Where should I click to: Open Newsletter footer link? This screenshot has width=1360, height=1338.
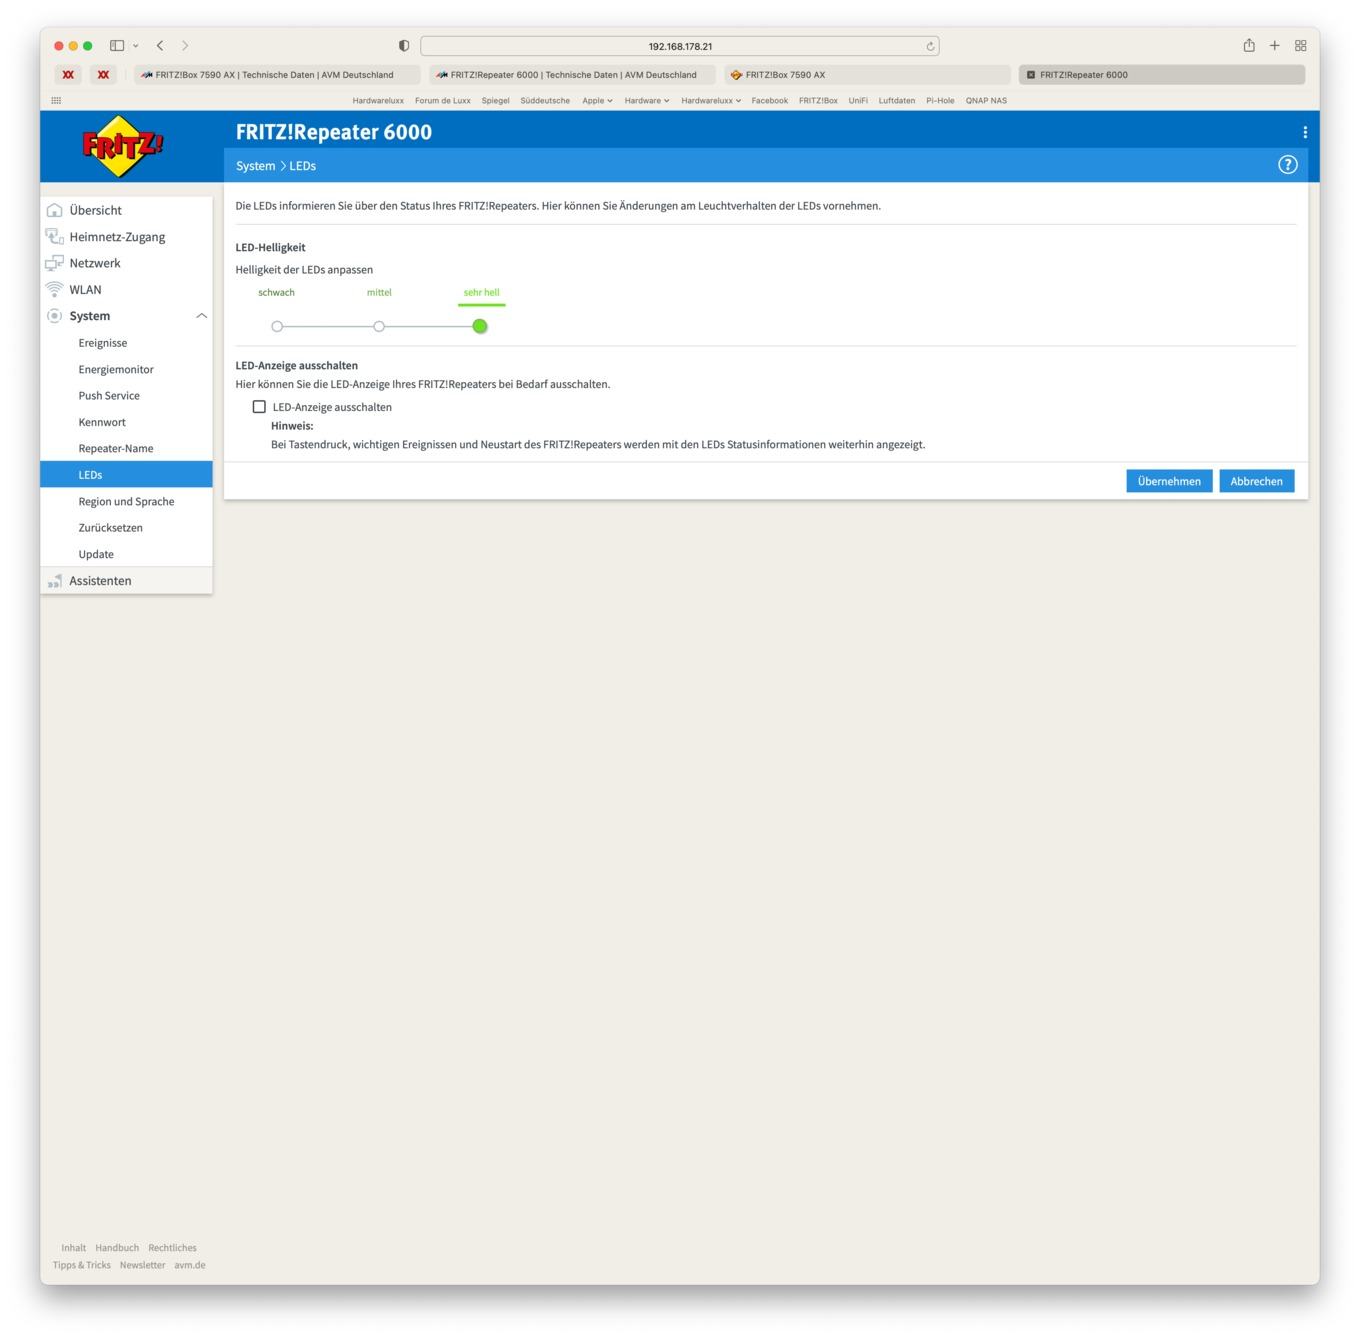click(142, 1265)
